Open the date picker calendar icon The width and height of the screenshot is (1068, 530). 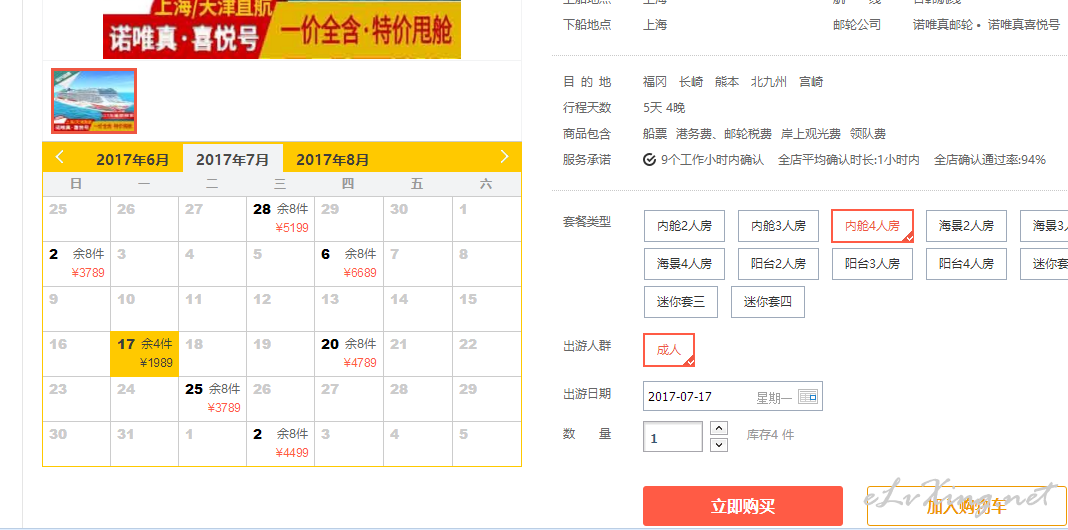(x=808, y=396)
